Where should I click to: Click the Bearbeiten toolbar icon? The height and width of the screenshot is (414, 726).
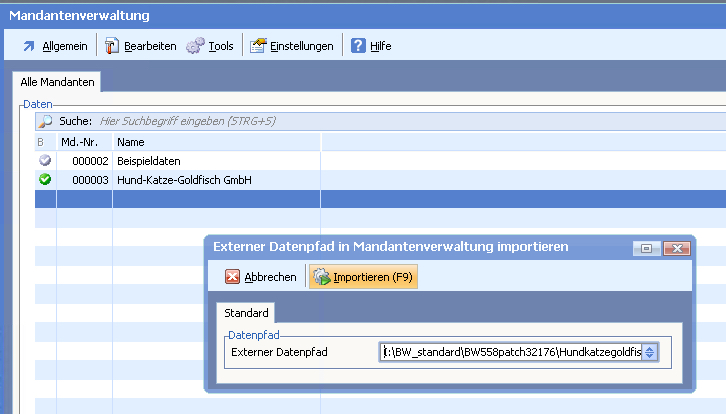click(112, 46)
